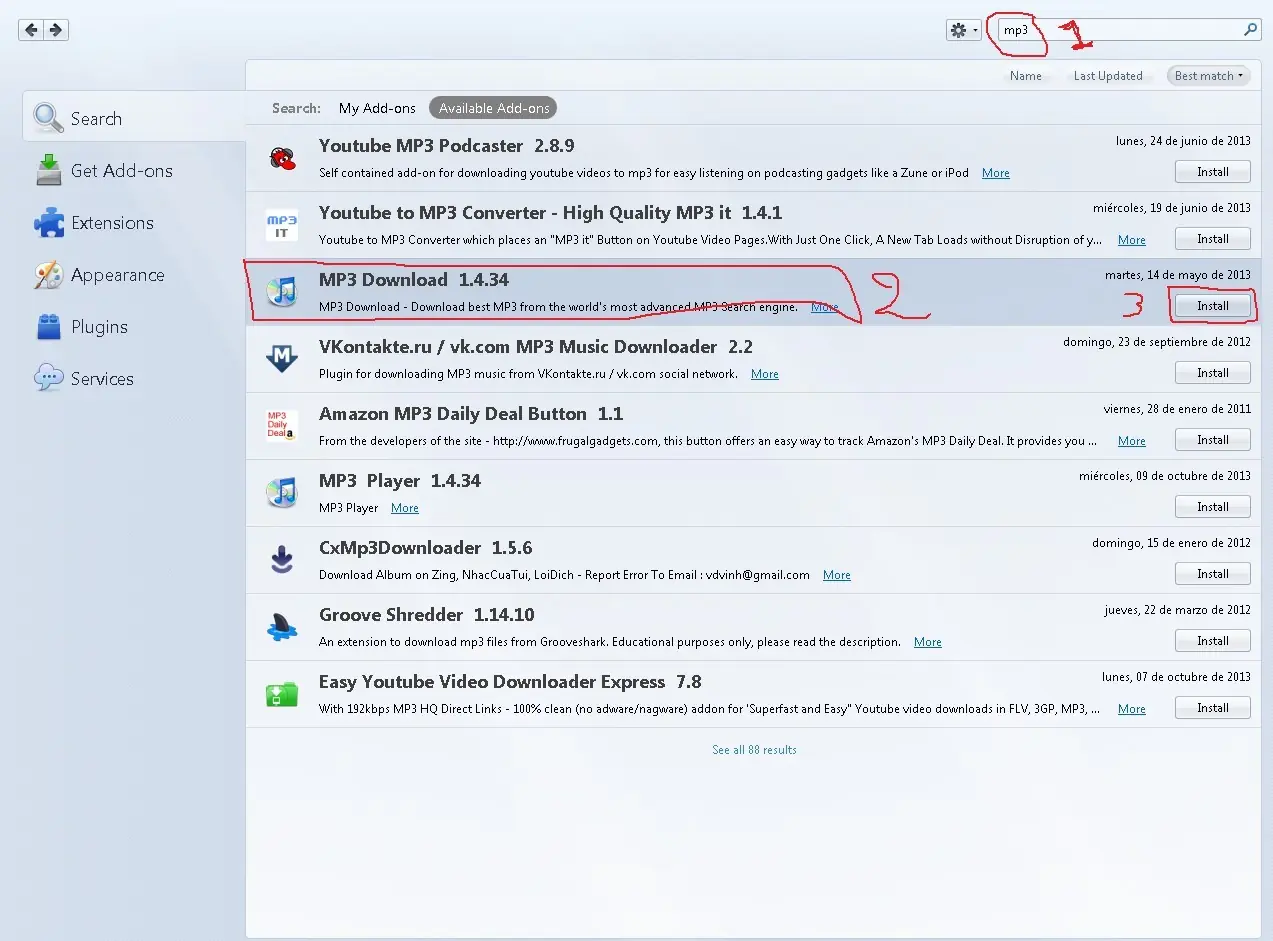Install Groove Shredder
The height and width of the screenshot is (941, 1273).
(1212, 641)
